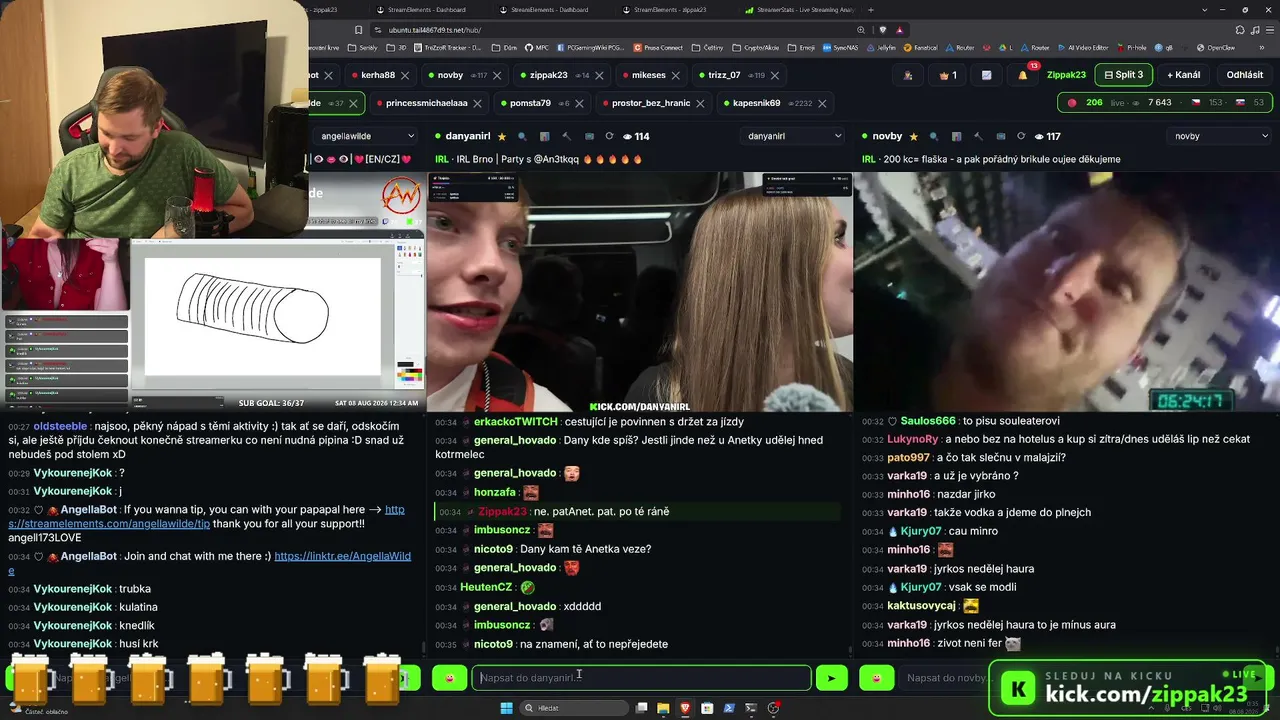Click the + Kanál add channel button
The image size is (1280, 720).
[x=1184, y=75]
